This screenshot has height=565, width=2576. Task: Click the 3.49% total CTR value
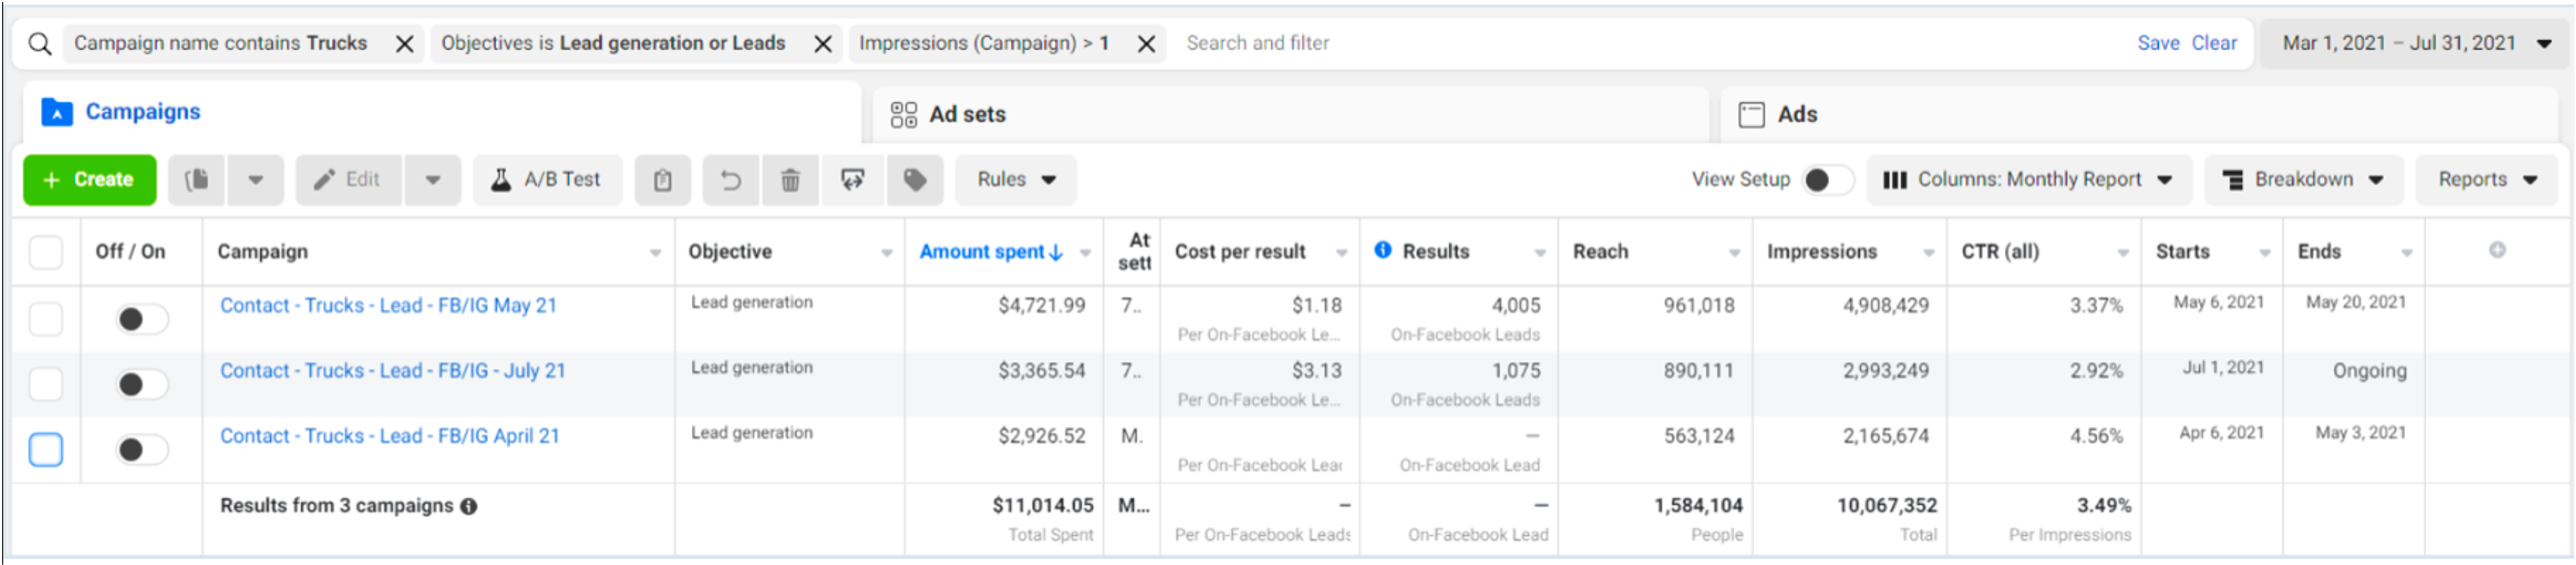(2104, 506)
